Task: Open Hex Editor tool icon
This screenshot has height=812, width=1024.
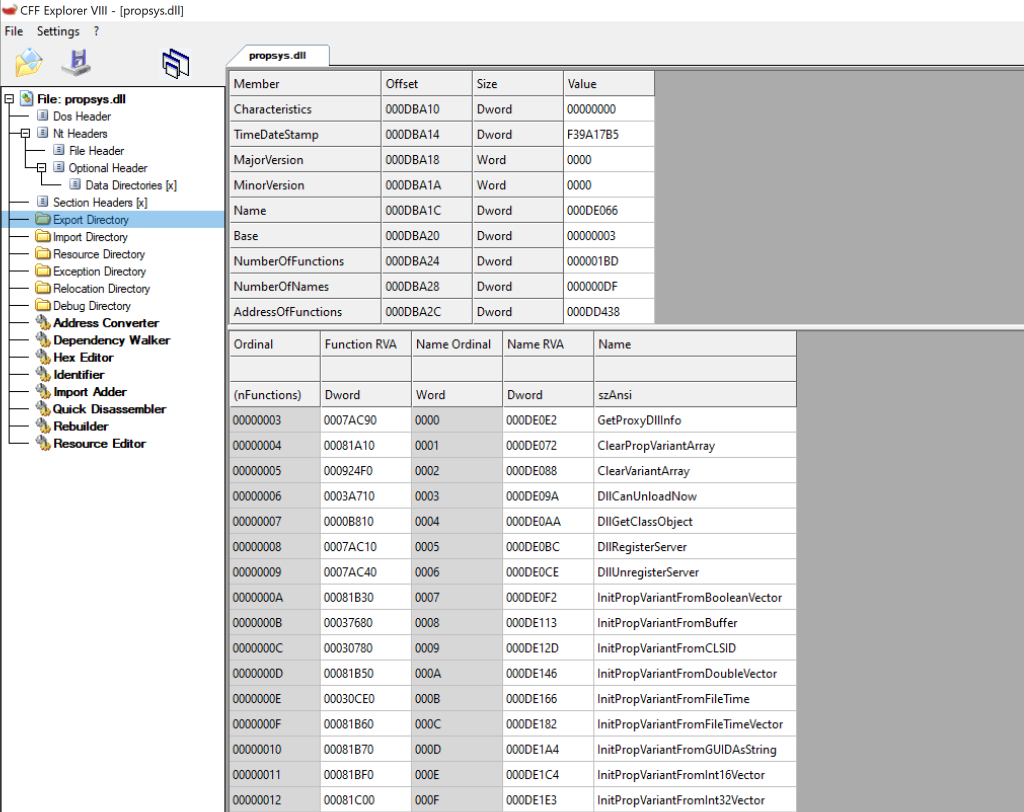Action: click(x=43, y=357)
